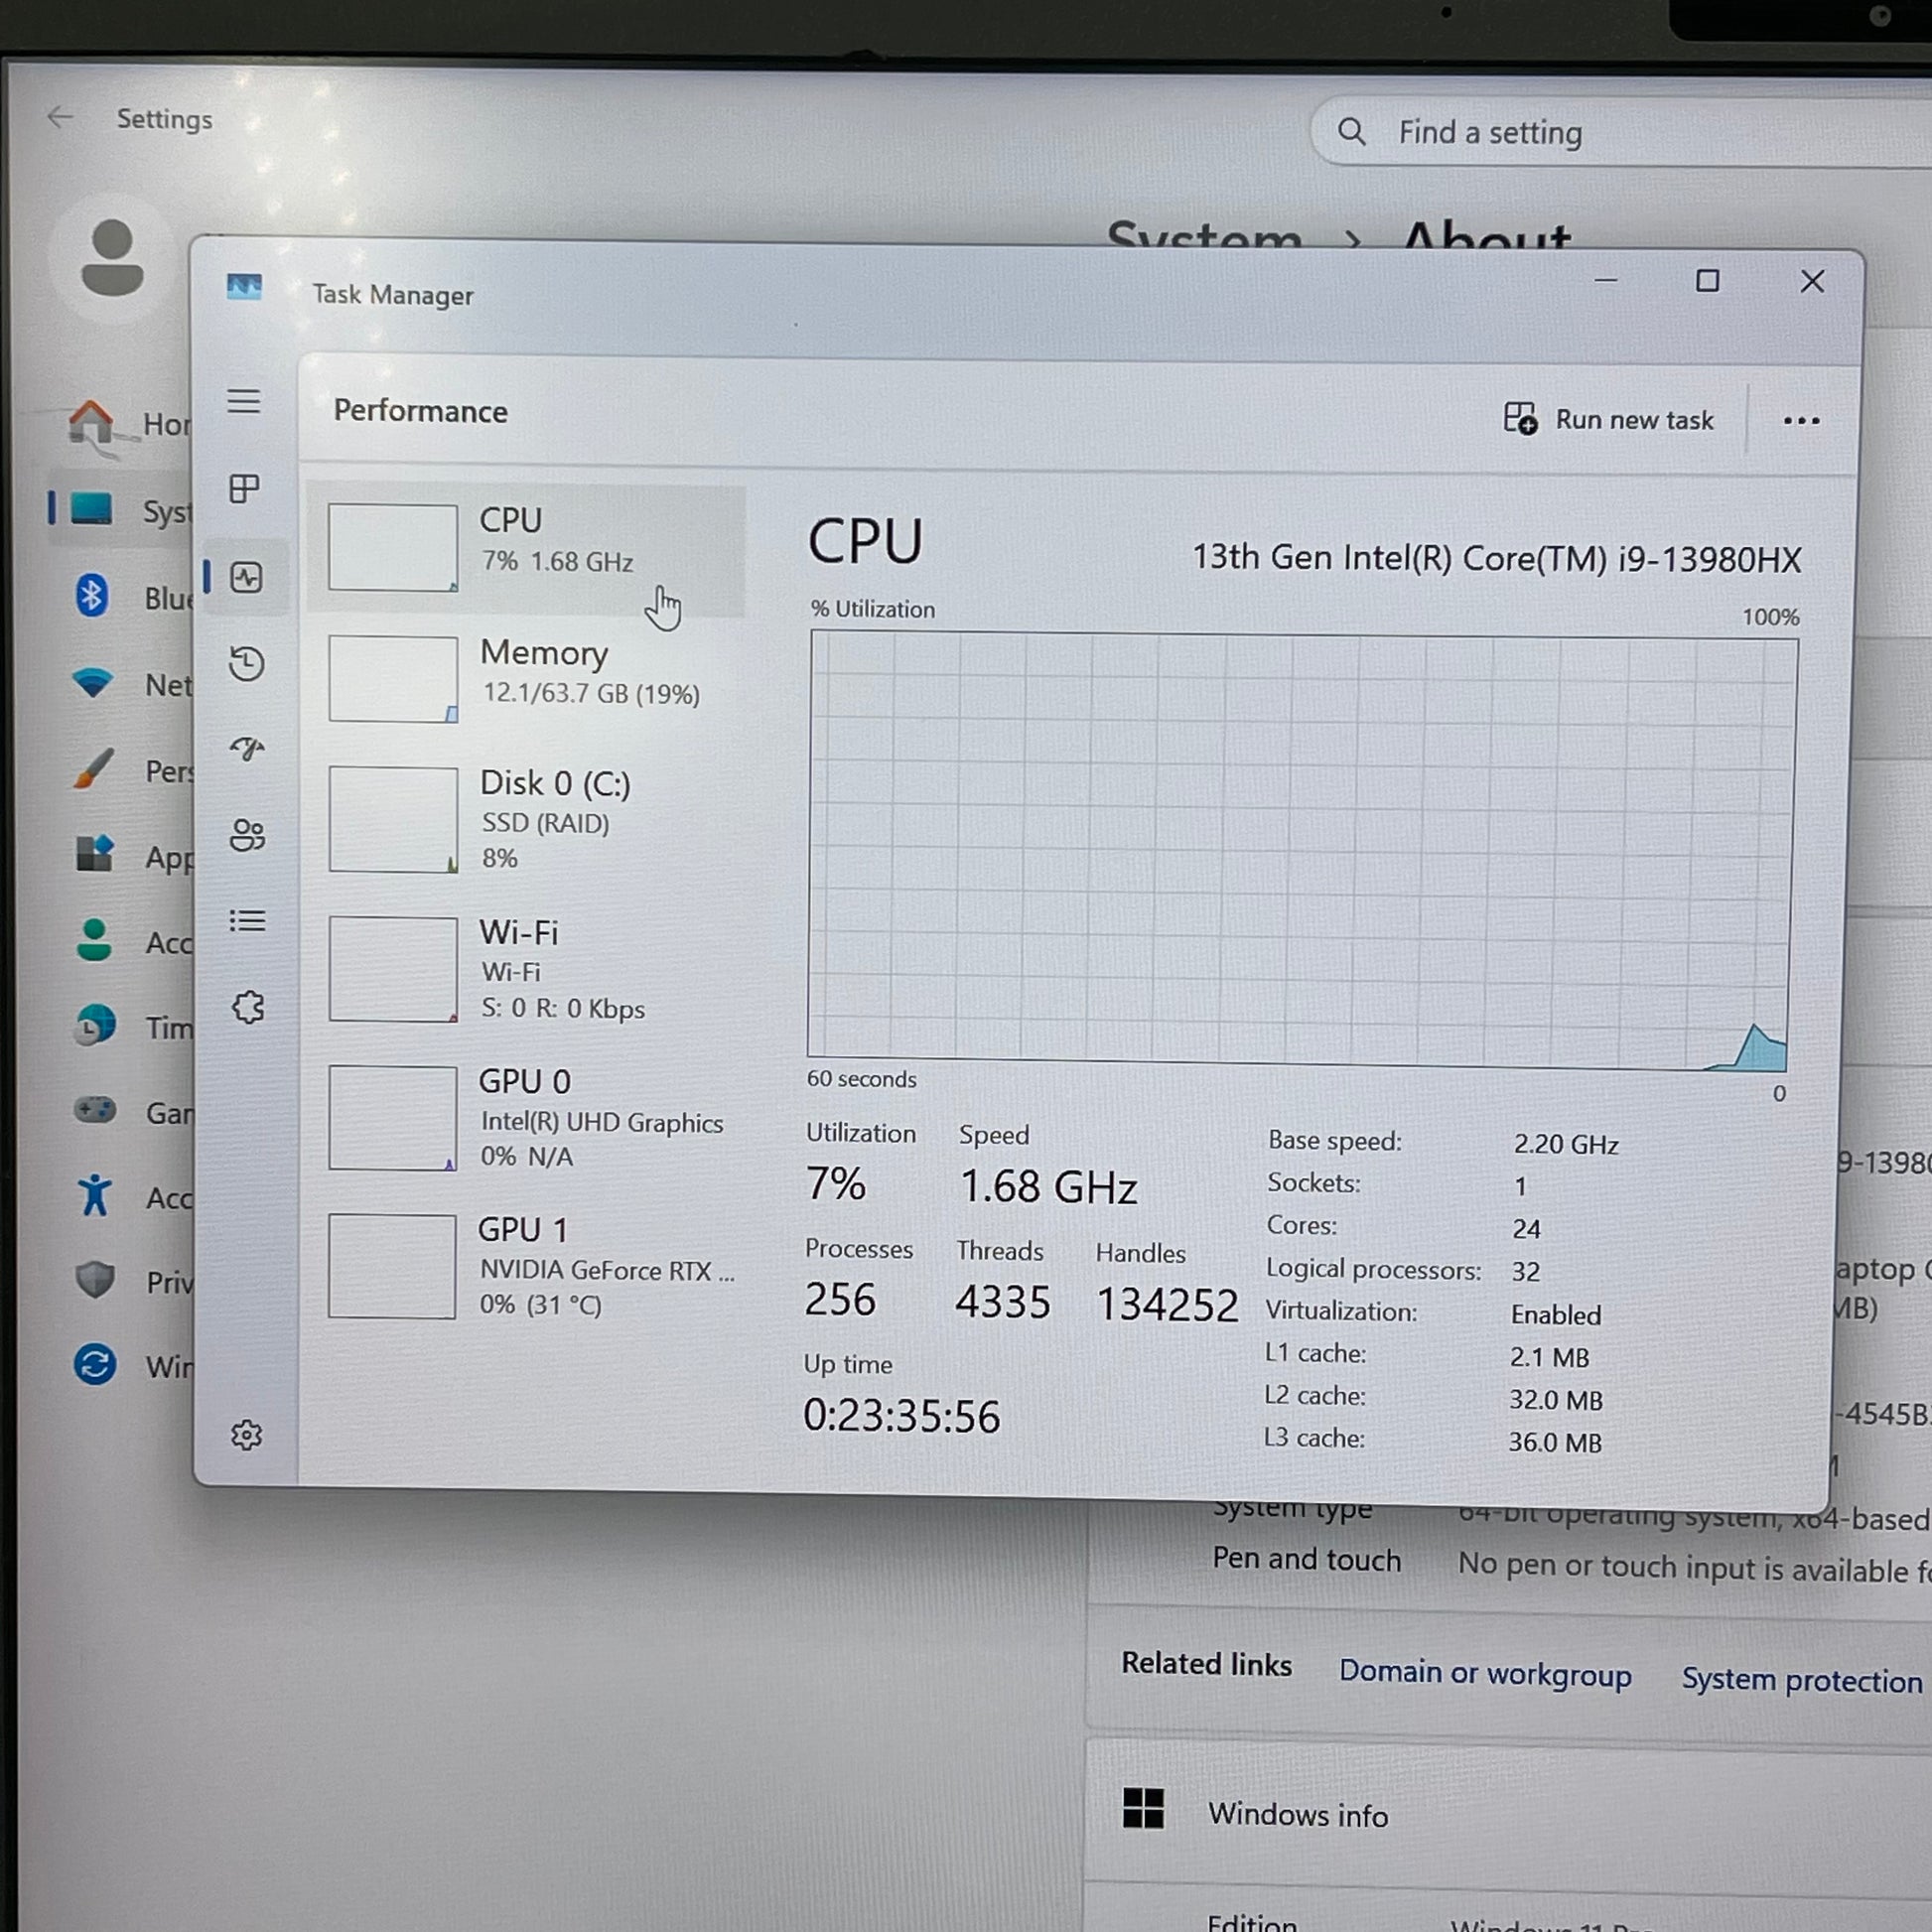Click Settings user account avatar
Screen dimensions: 1932x1932
click(x=112, y=257)
